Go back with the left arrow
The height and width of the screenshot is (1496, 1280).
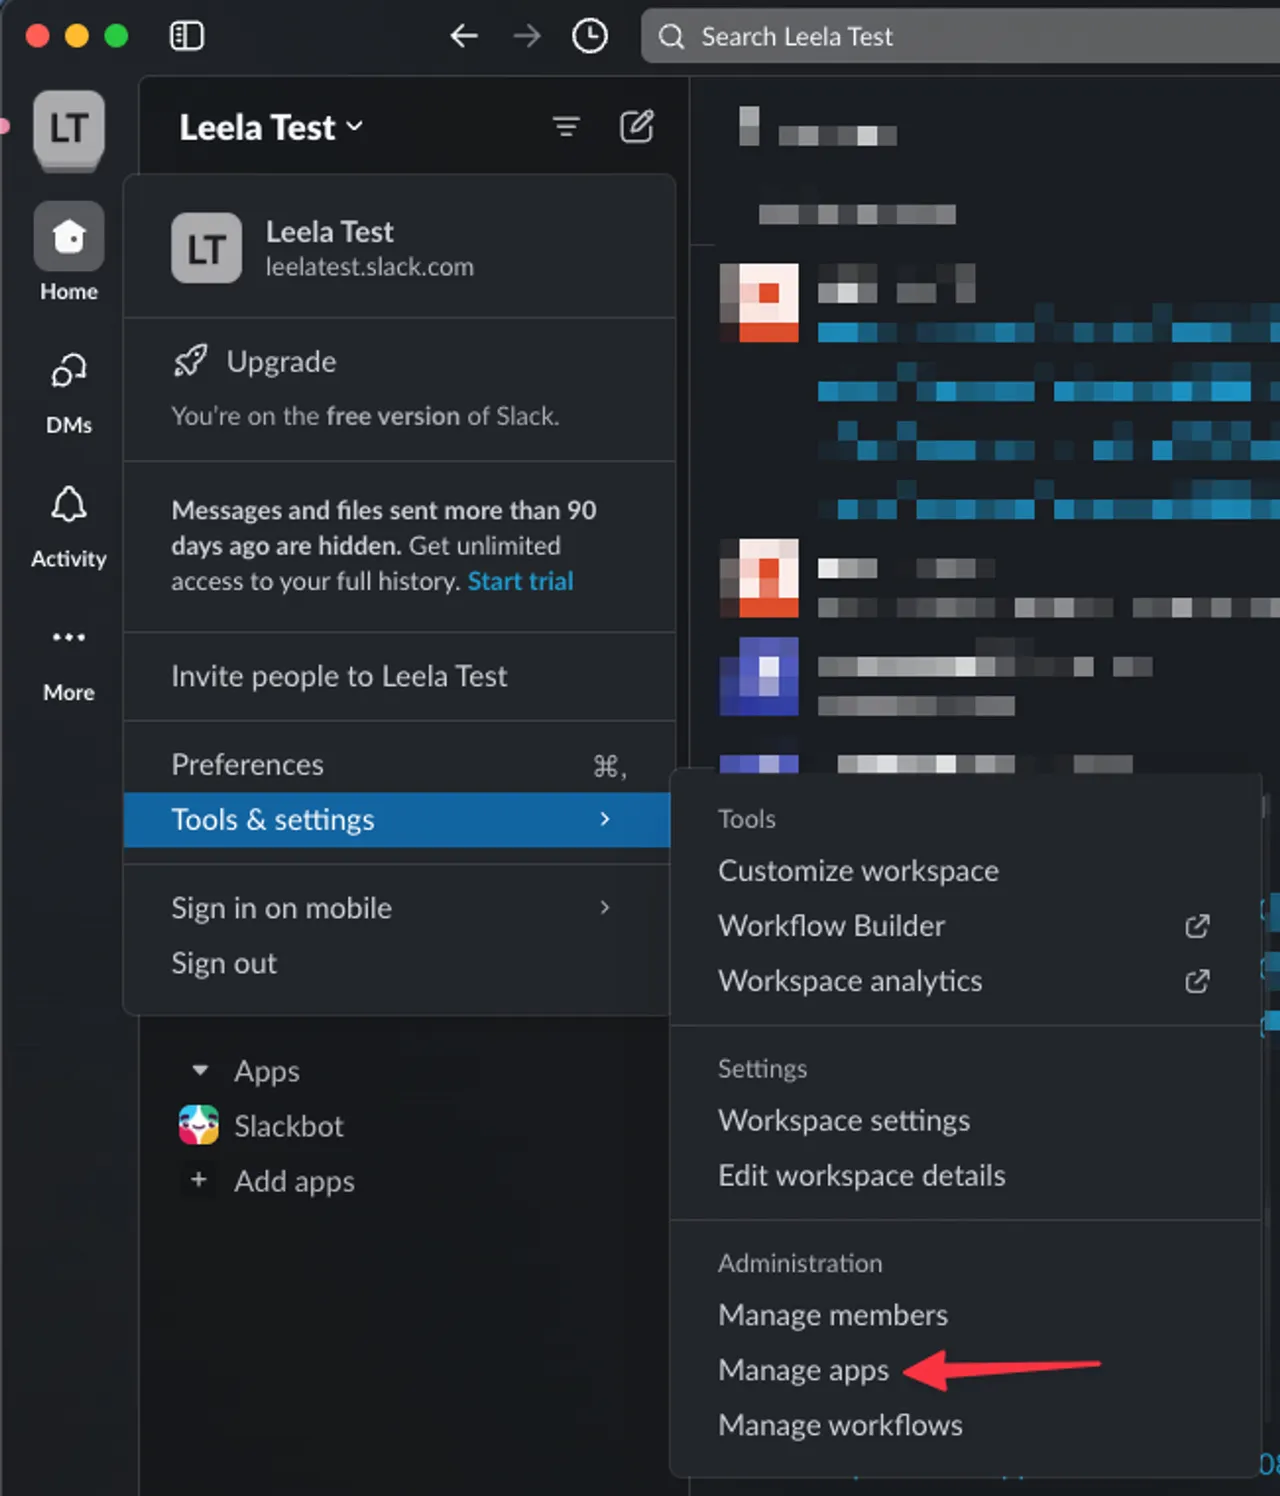[463, 37]
